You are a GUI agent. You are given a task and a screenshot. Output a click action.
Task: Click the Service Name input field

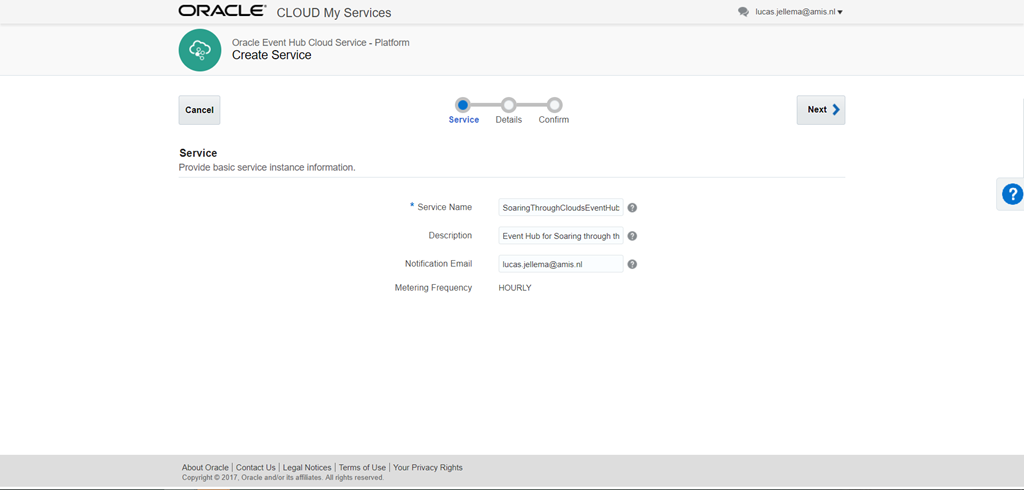[561, 208]
